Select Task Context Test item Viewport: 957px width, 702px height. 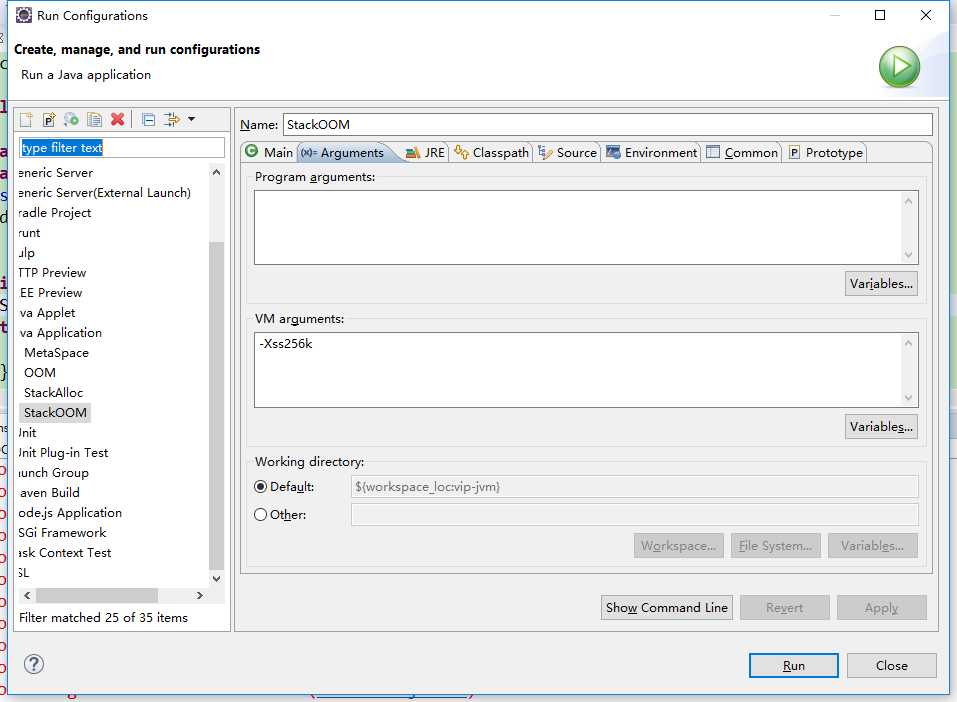(65, 553)
